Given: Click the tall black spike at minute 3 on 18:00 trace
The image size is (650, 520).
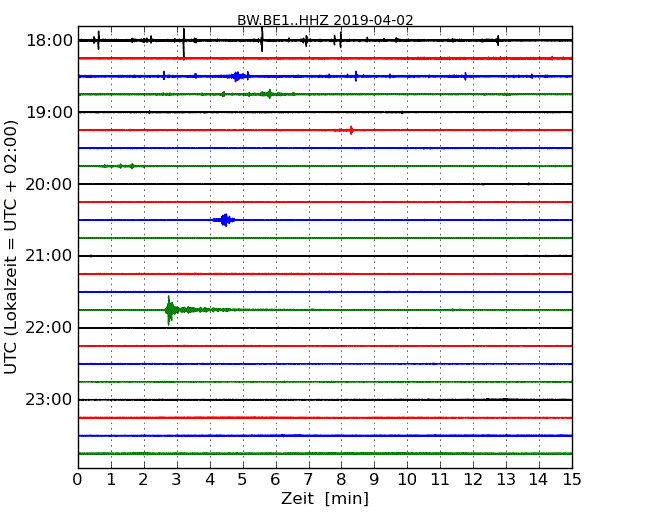Looking at the screenshot, I should coord(184,43).
